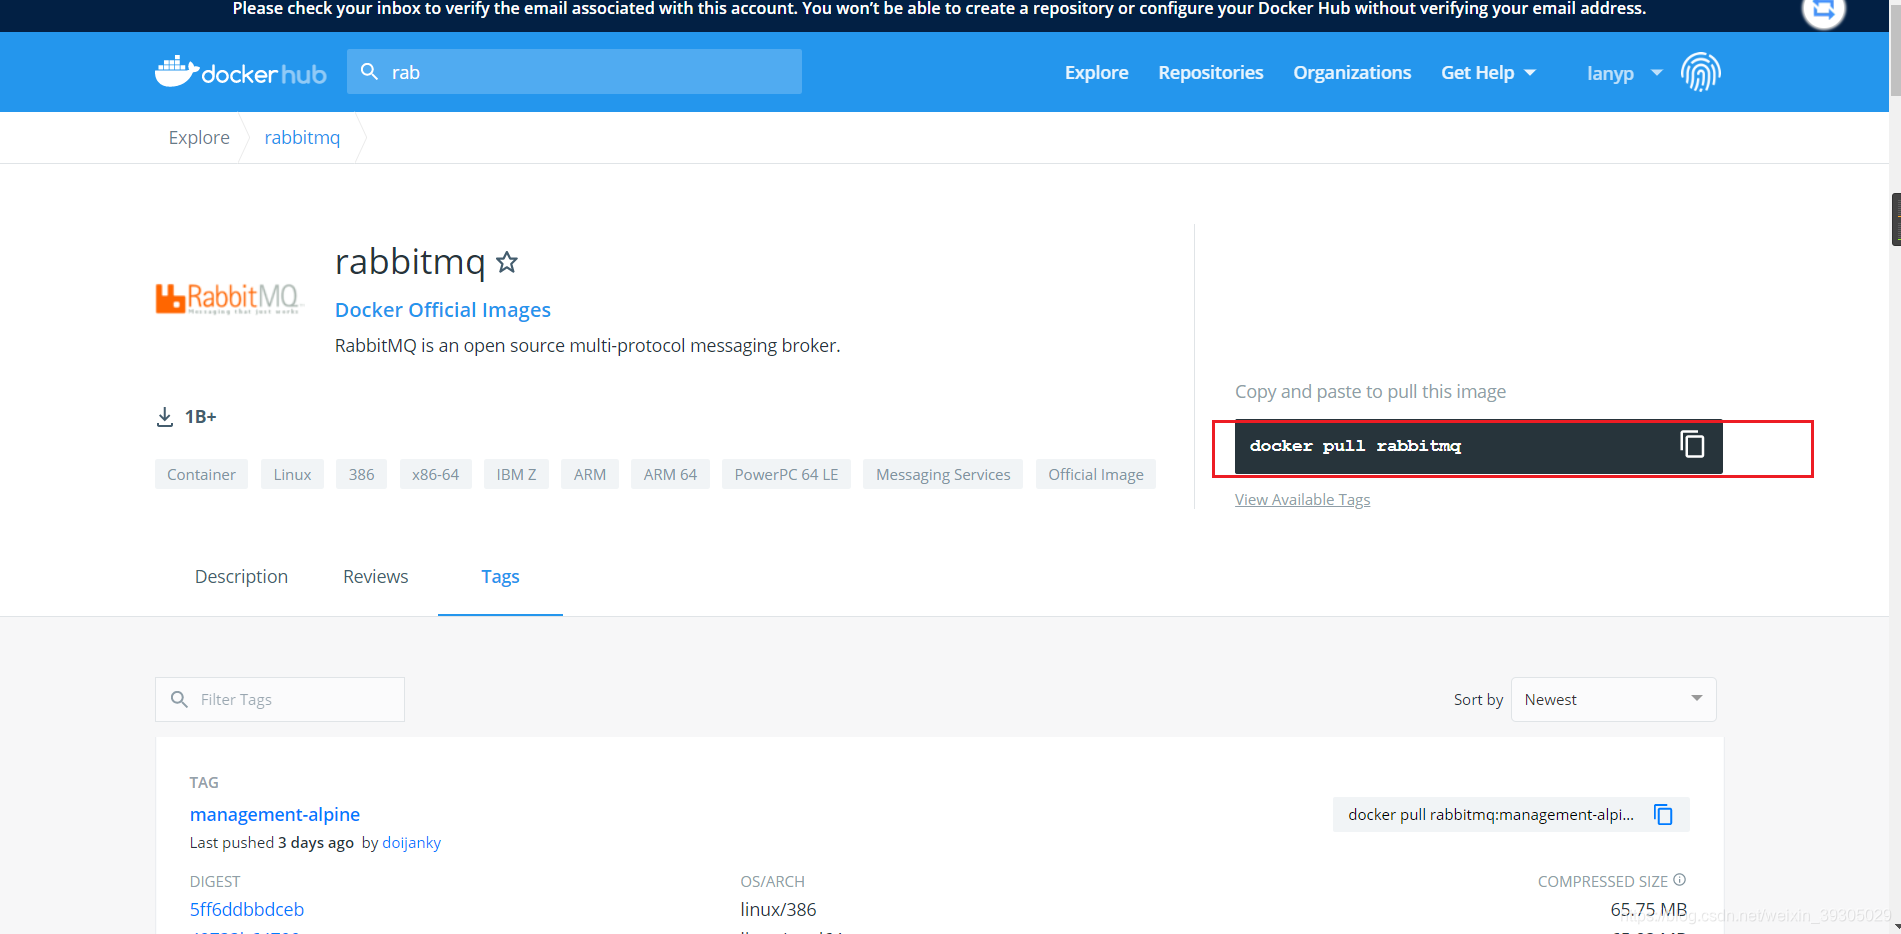Switch to the Description tab
The image size is (1901, 934).
point(241,577)
